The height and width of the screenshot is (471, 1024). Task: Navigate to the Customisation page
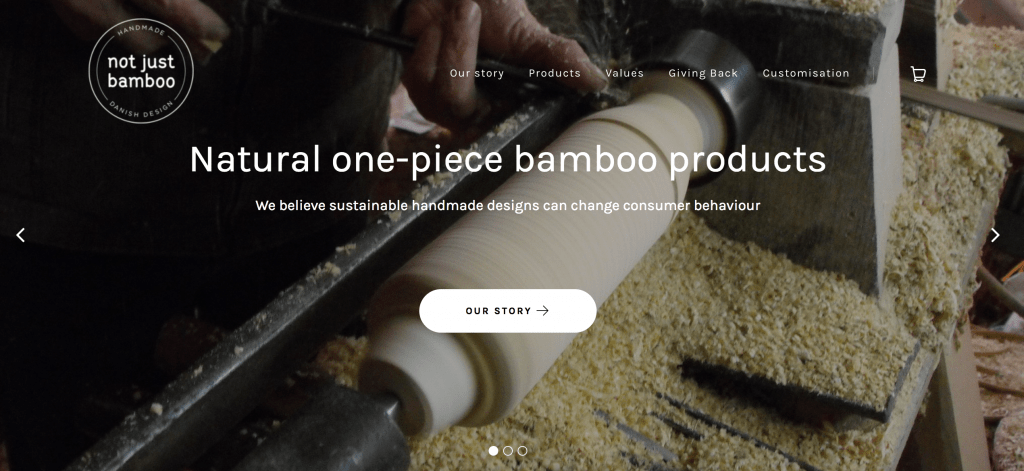pyautogui.click(x=806, y=73)
